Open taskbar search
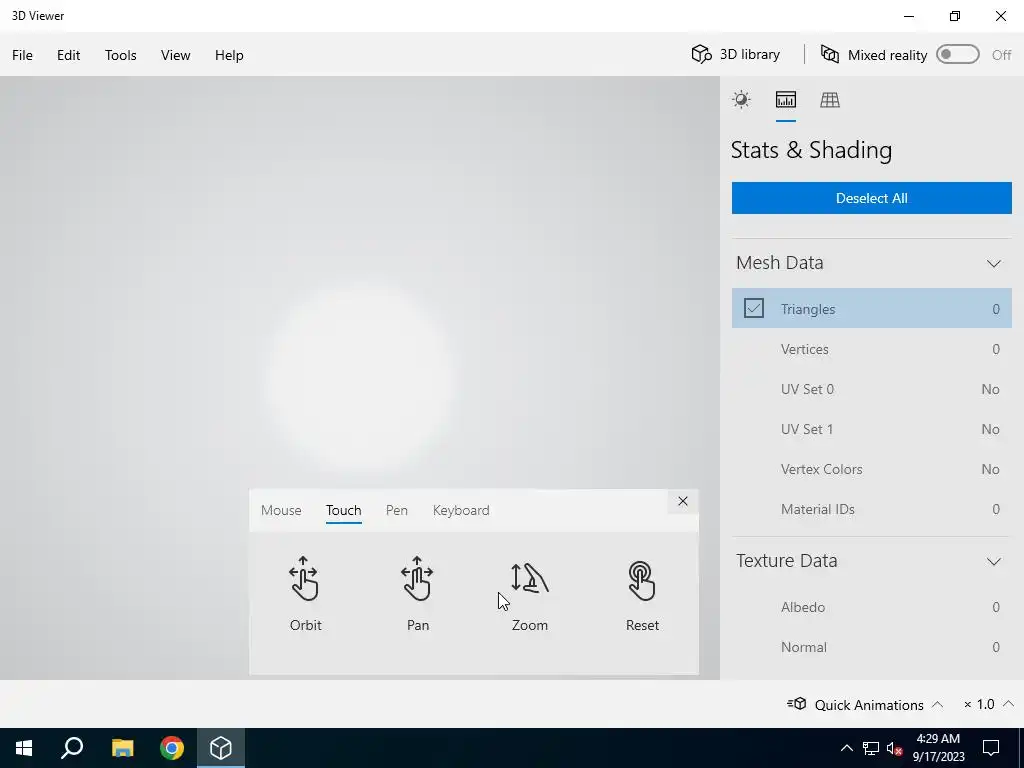1024x768 pixels. point(72,748)
